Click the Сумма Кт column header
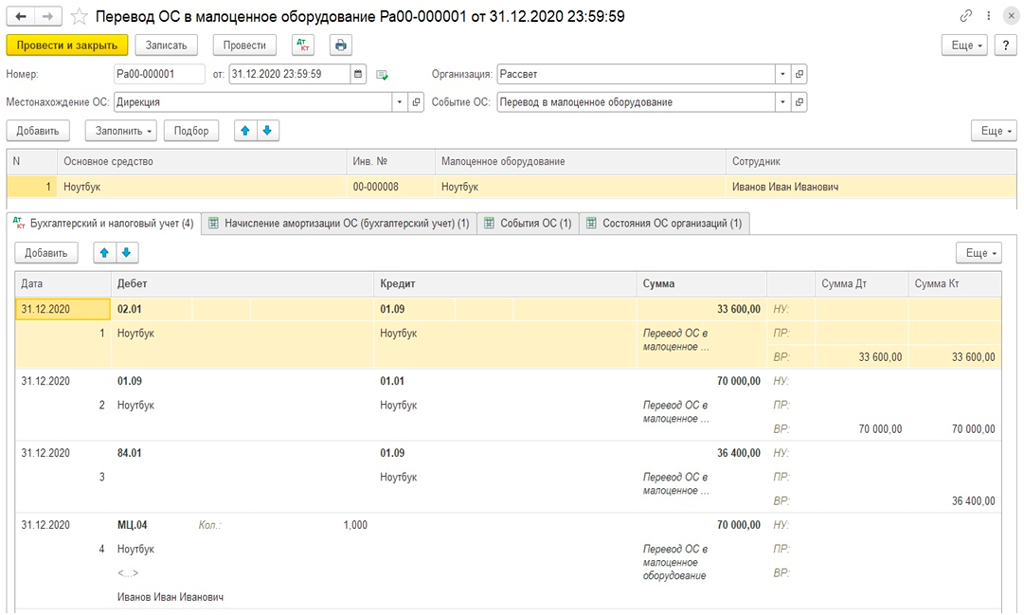Screen dimensions: 1024x615 [x=954, y=284]
